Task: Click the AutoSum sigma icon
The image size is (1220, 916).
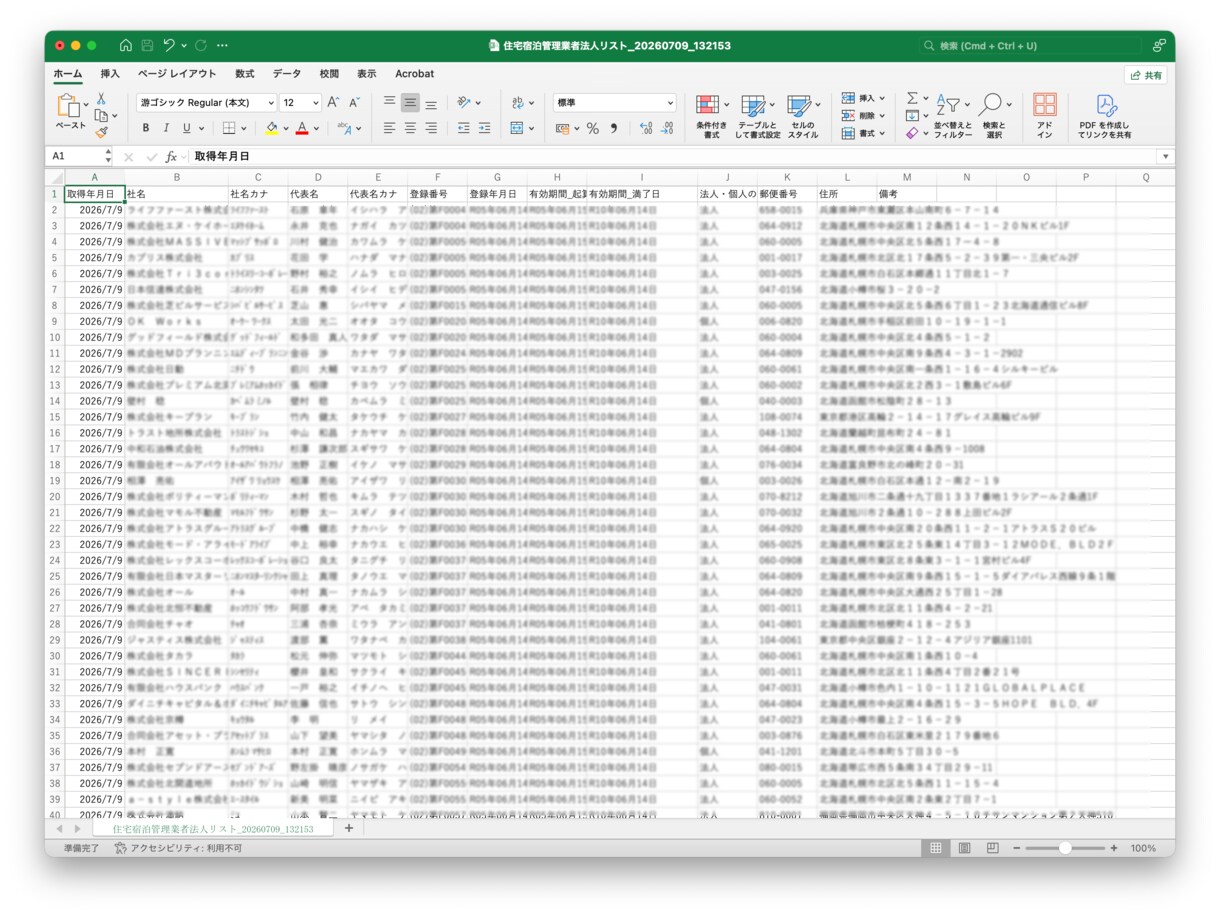Action: click(x=911, y=98)
